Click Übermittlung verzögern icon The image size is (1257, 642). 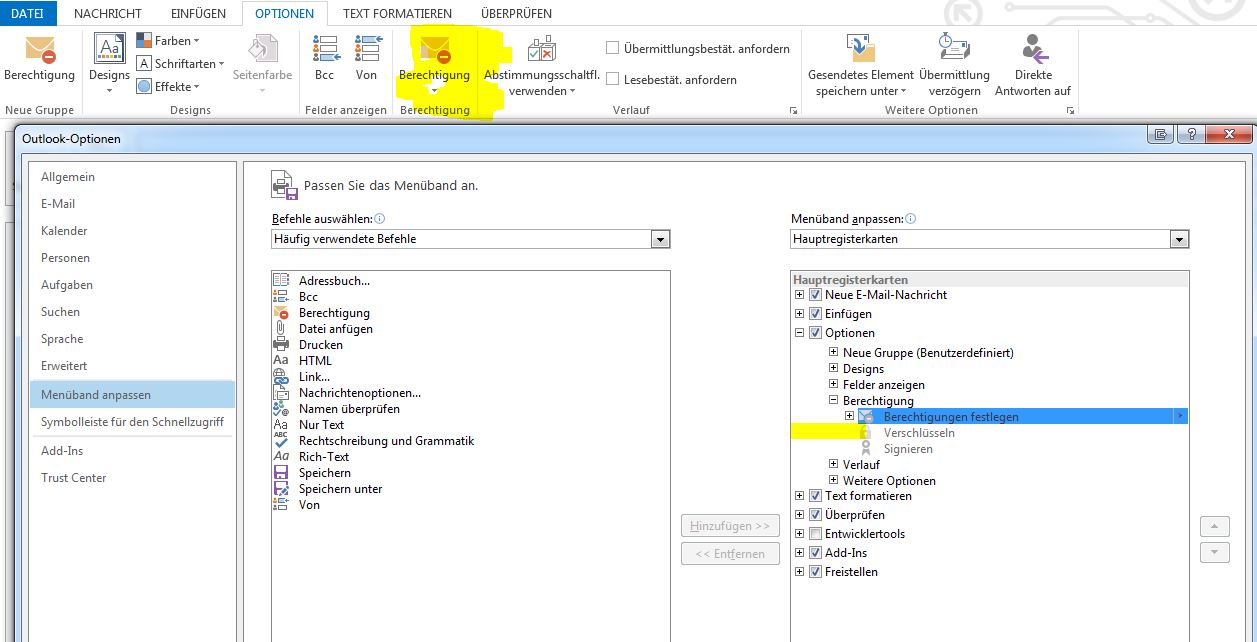[954, 48]
